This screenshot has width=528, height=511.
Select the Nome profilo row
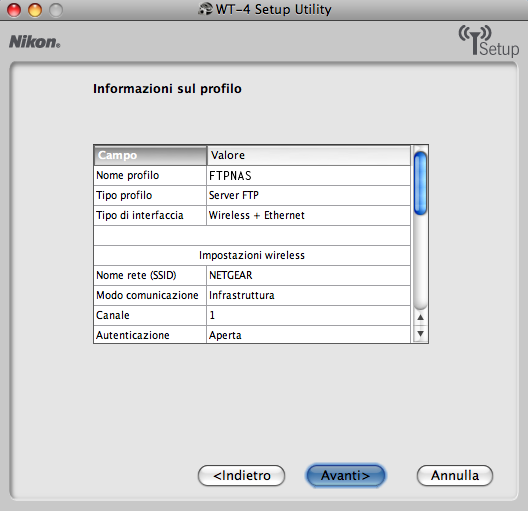[x=252, y=175]
